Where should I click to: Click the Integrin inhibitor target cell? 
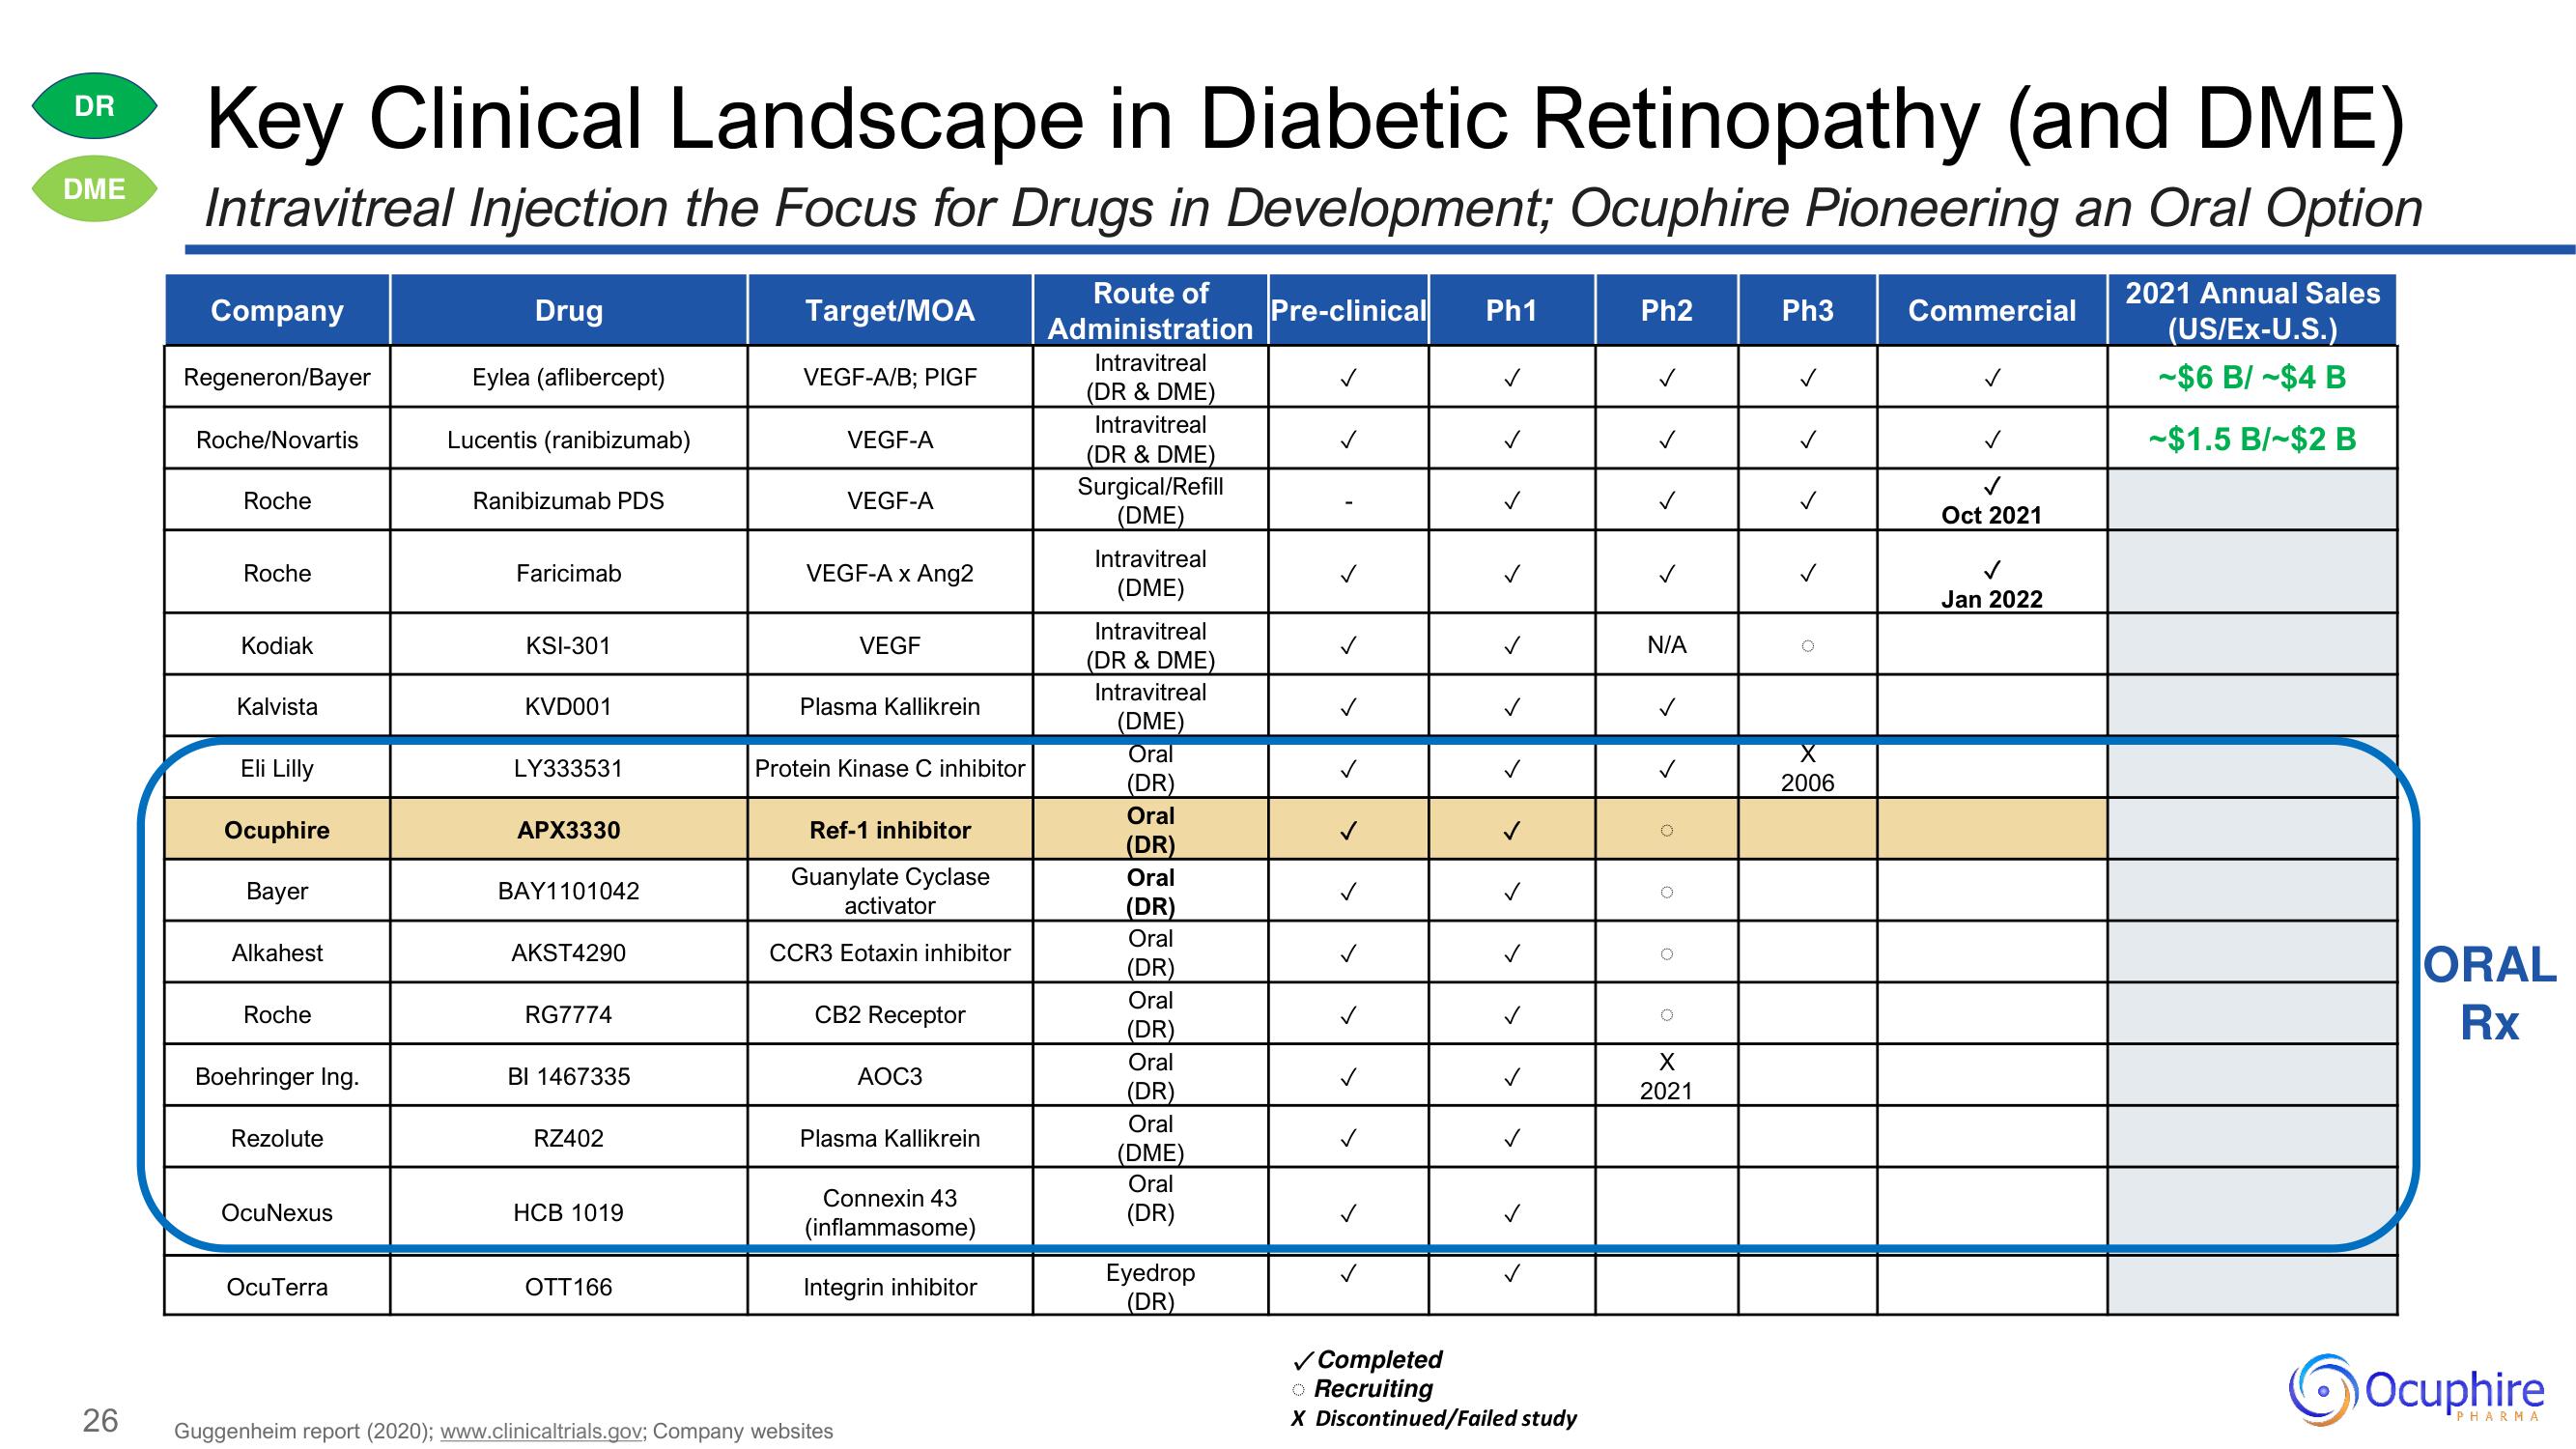tap(890, 1287)
